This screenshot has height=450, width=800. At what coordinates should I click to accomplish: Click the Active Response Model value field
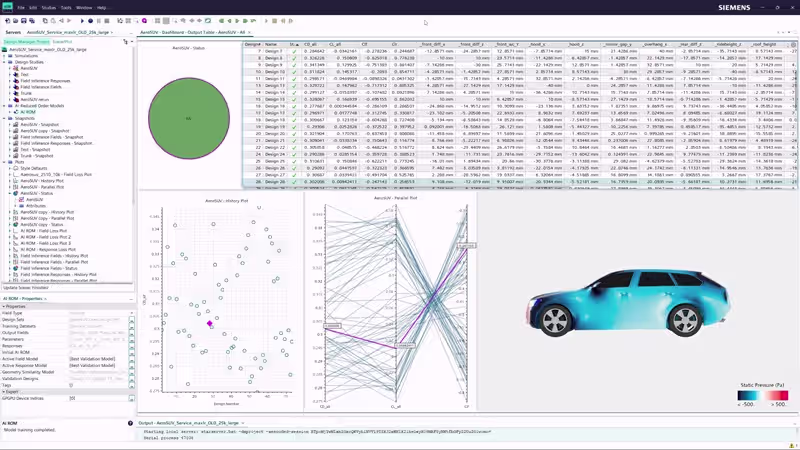[99, 366]
